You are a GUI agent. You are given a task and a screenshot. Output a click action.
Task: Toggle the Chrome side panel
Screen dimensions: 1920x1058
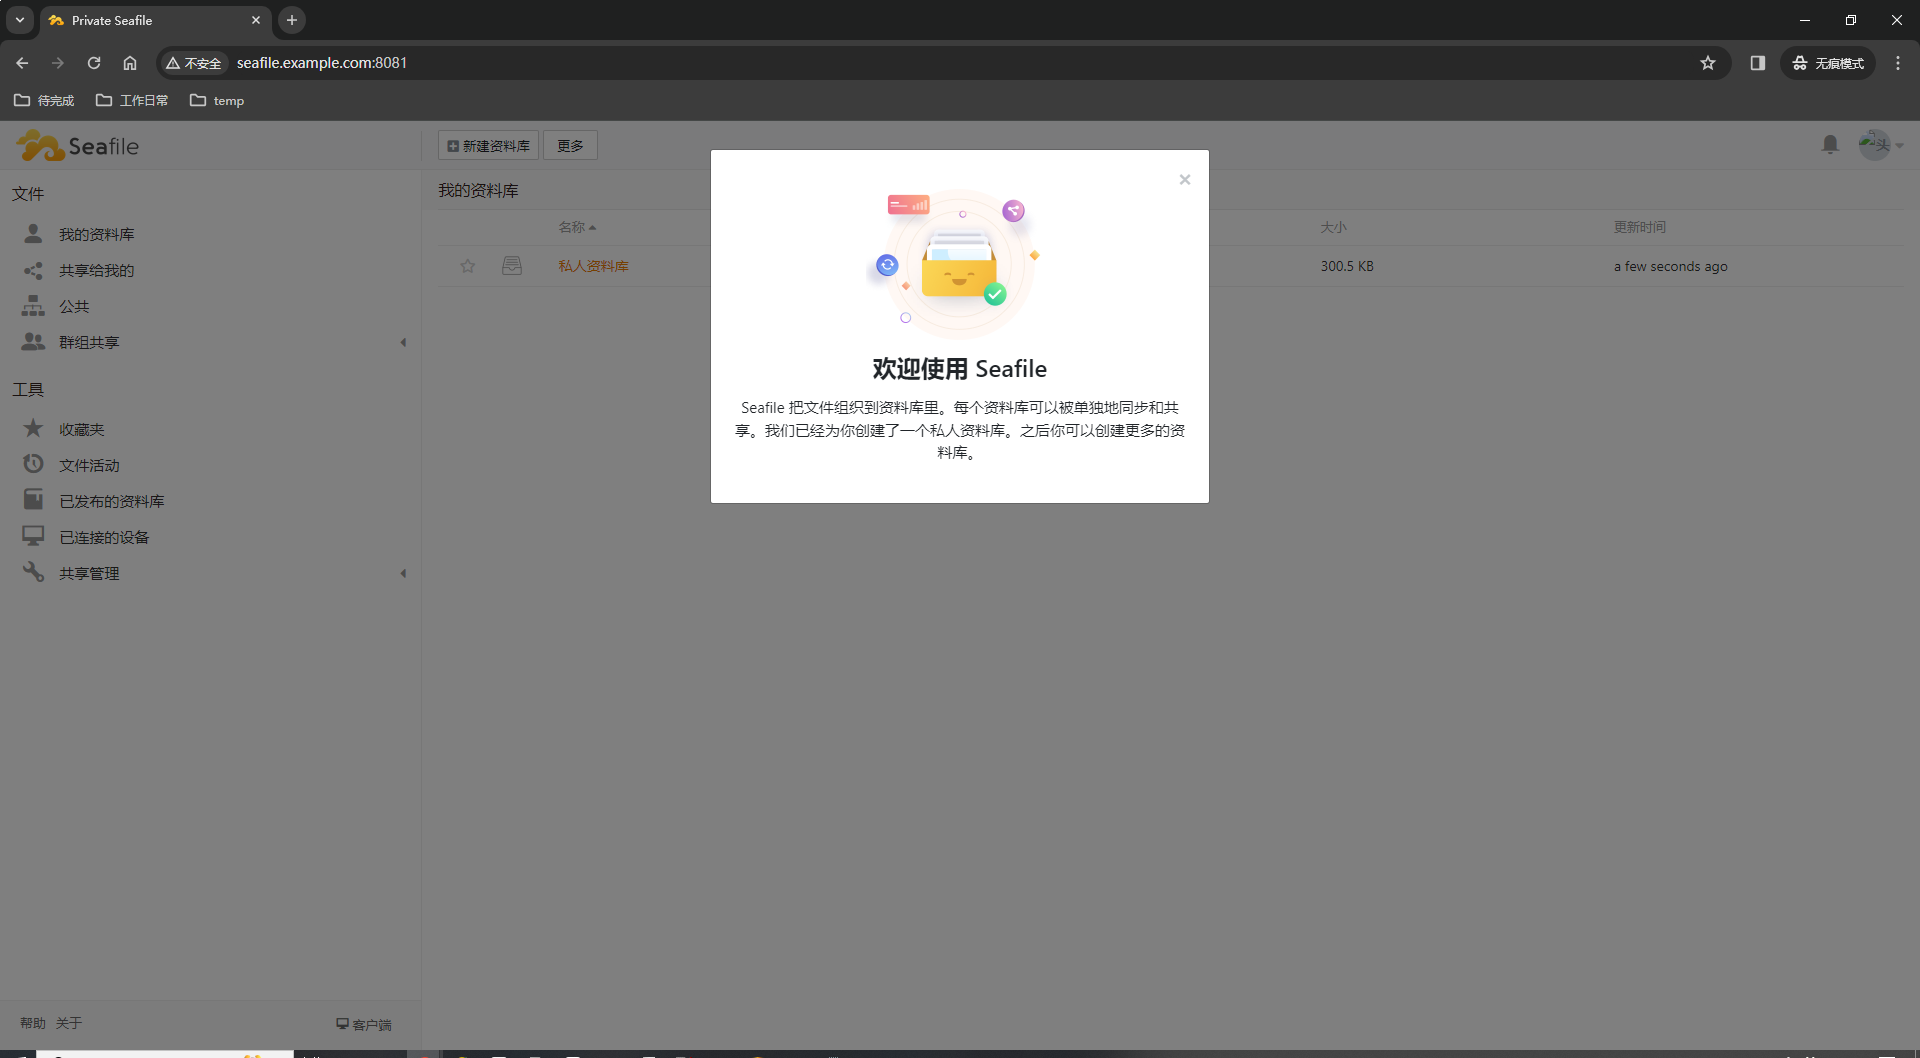point(1757,62)
